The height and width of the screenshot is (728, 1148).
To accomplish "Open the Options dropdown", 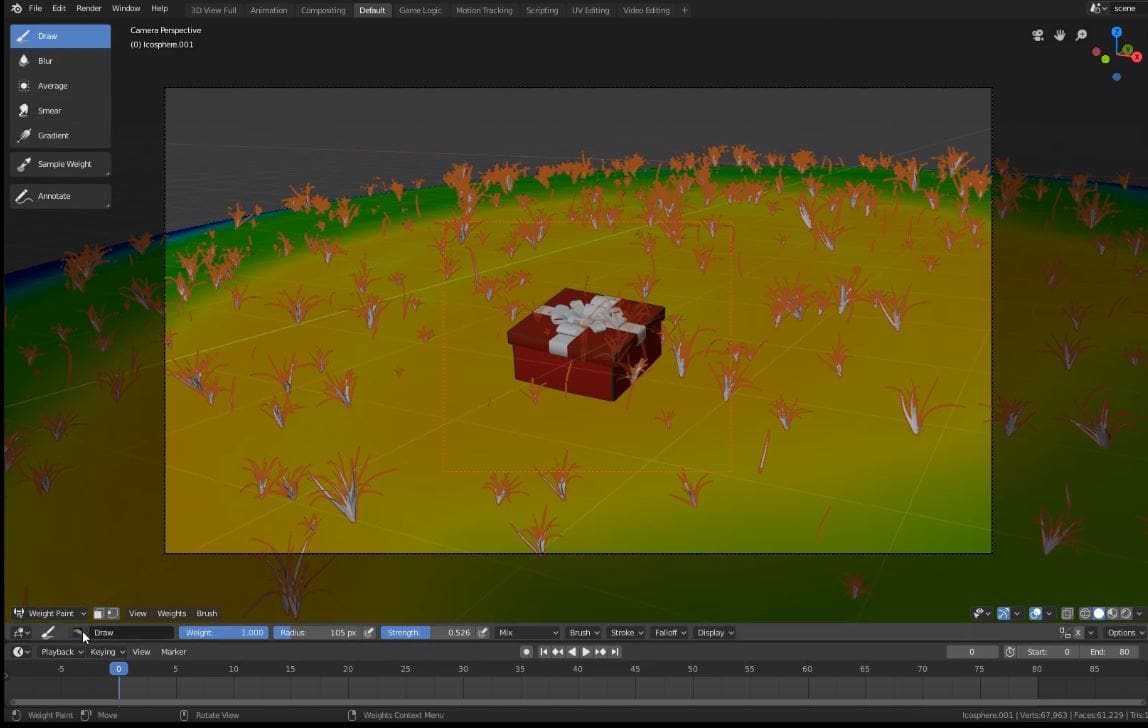I will [x=1125, y=633].
